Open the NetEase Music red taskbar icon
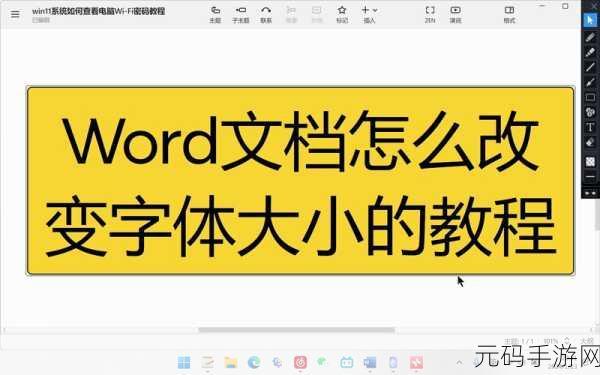Viewport: 600px width, 375px height. coord(300,362)
